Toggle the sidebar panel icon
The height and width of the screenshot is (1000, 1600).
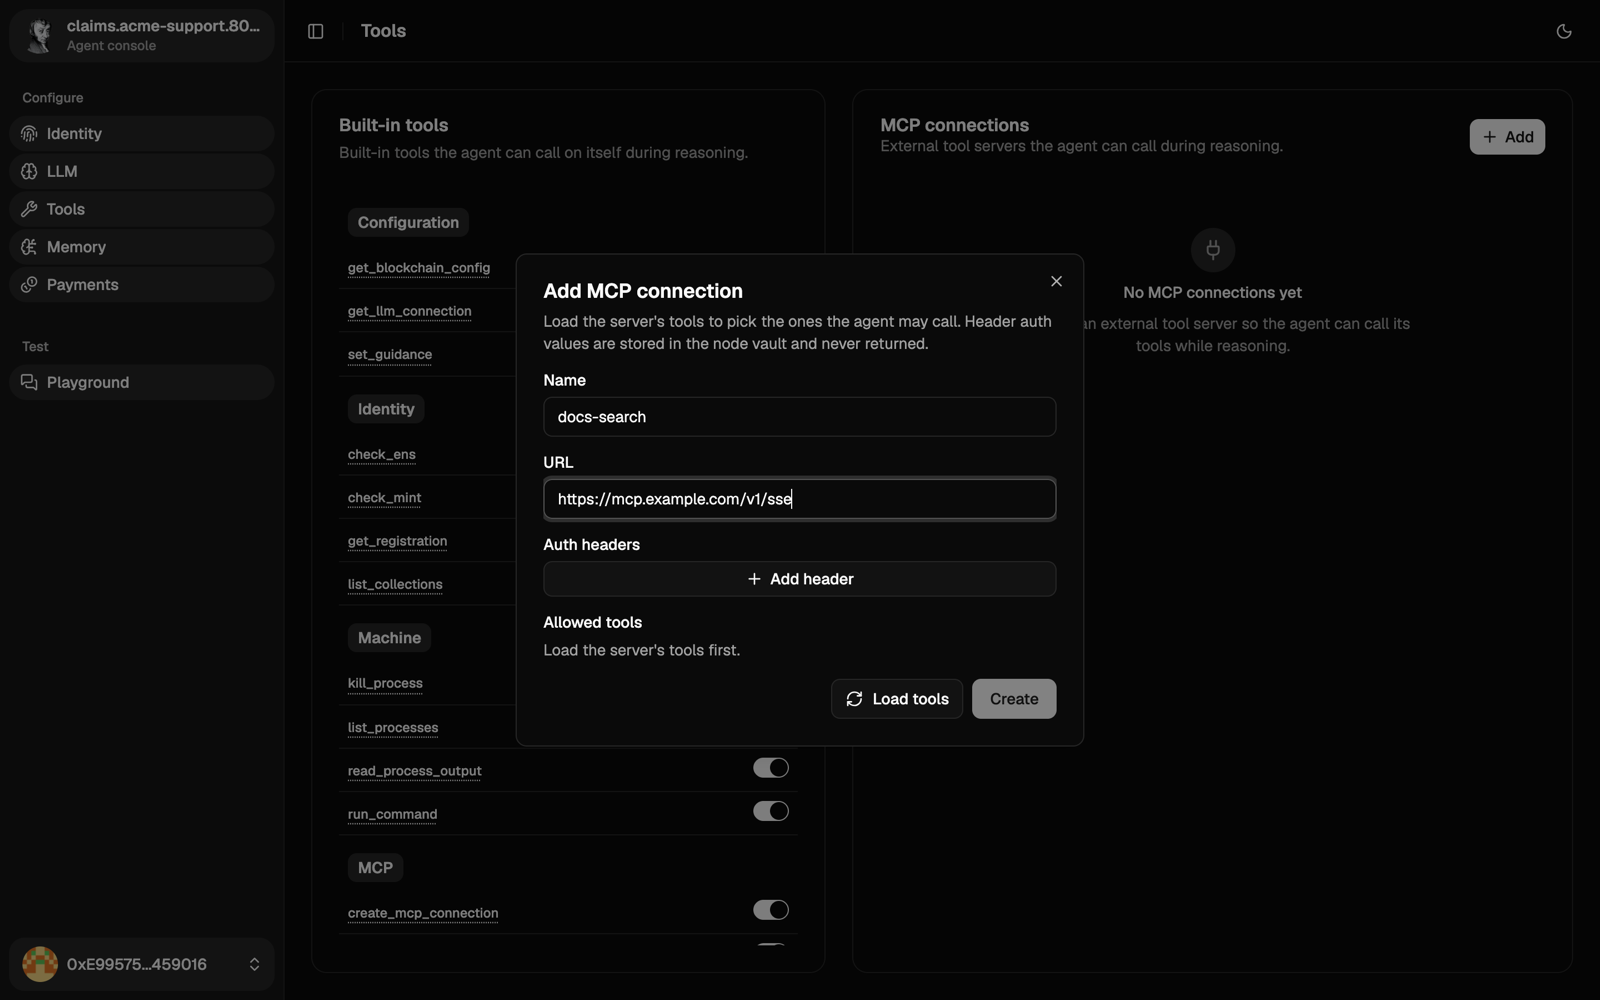(x=316, y=31)
